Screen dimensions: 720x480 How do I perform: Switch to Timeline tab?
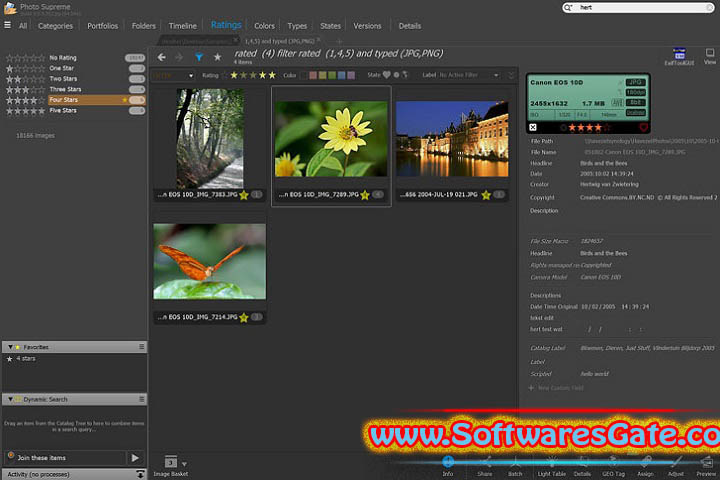[x=182, y=26]
